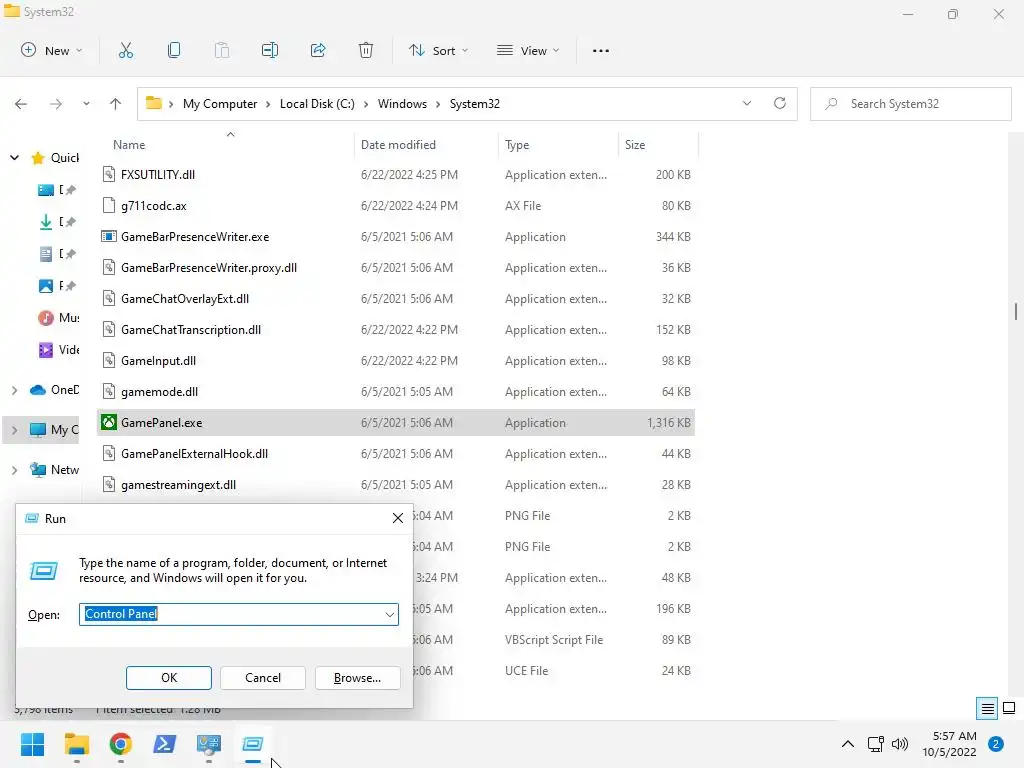Open the Windows Start menu
The width and height of the screenshot is (1024, 768).
[33, 744]
